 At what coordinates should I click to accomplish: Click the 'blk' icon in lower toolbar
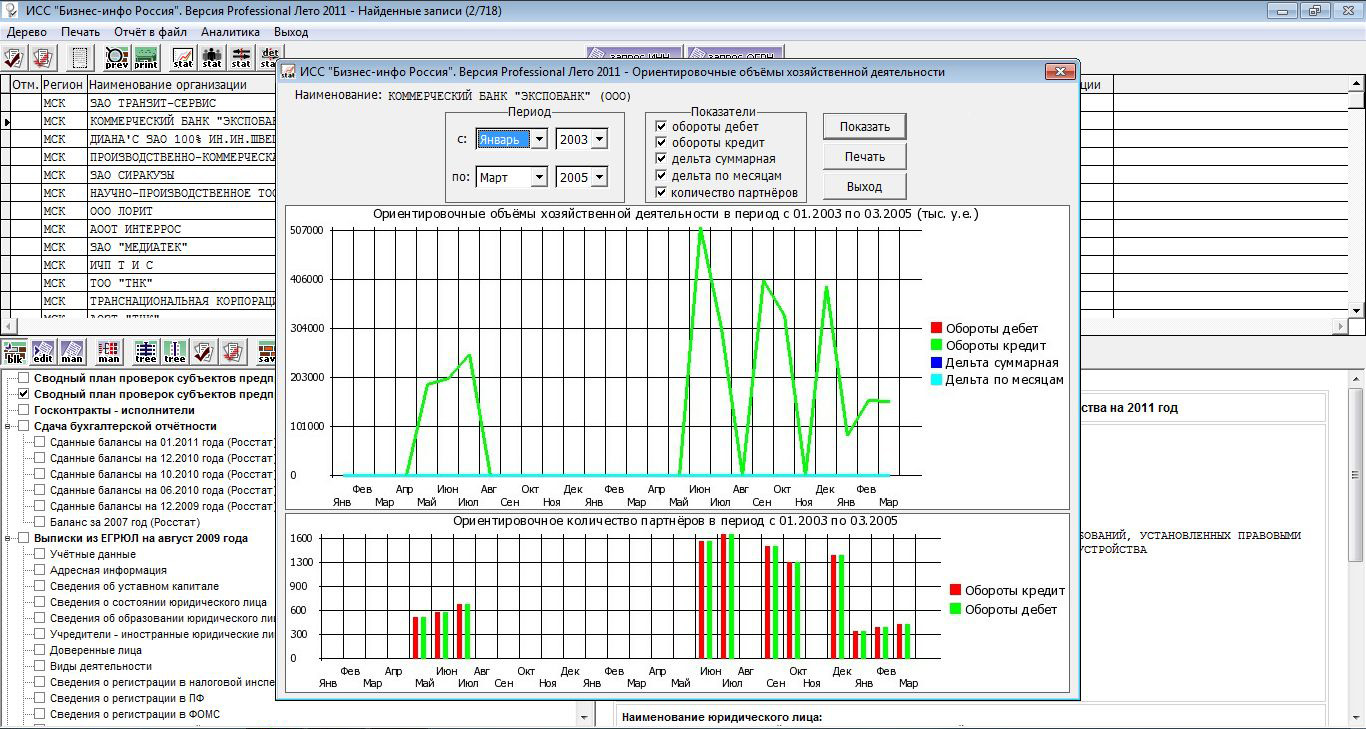tap(15, 352)
